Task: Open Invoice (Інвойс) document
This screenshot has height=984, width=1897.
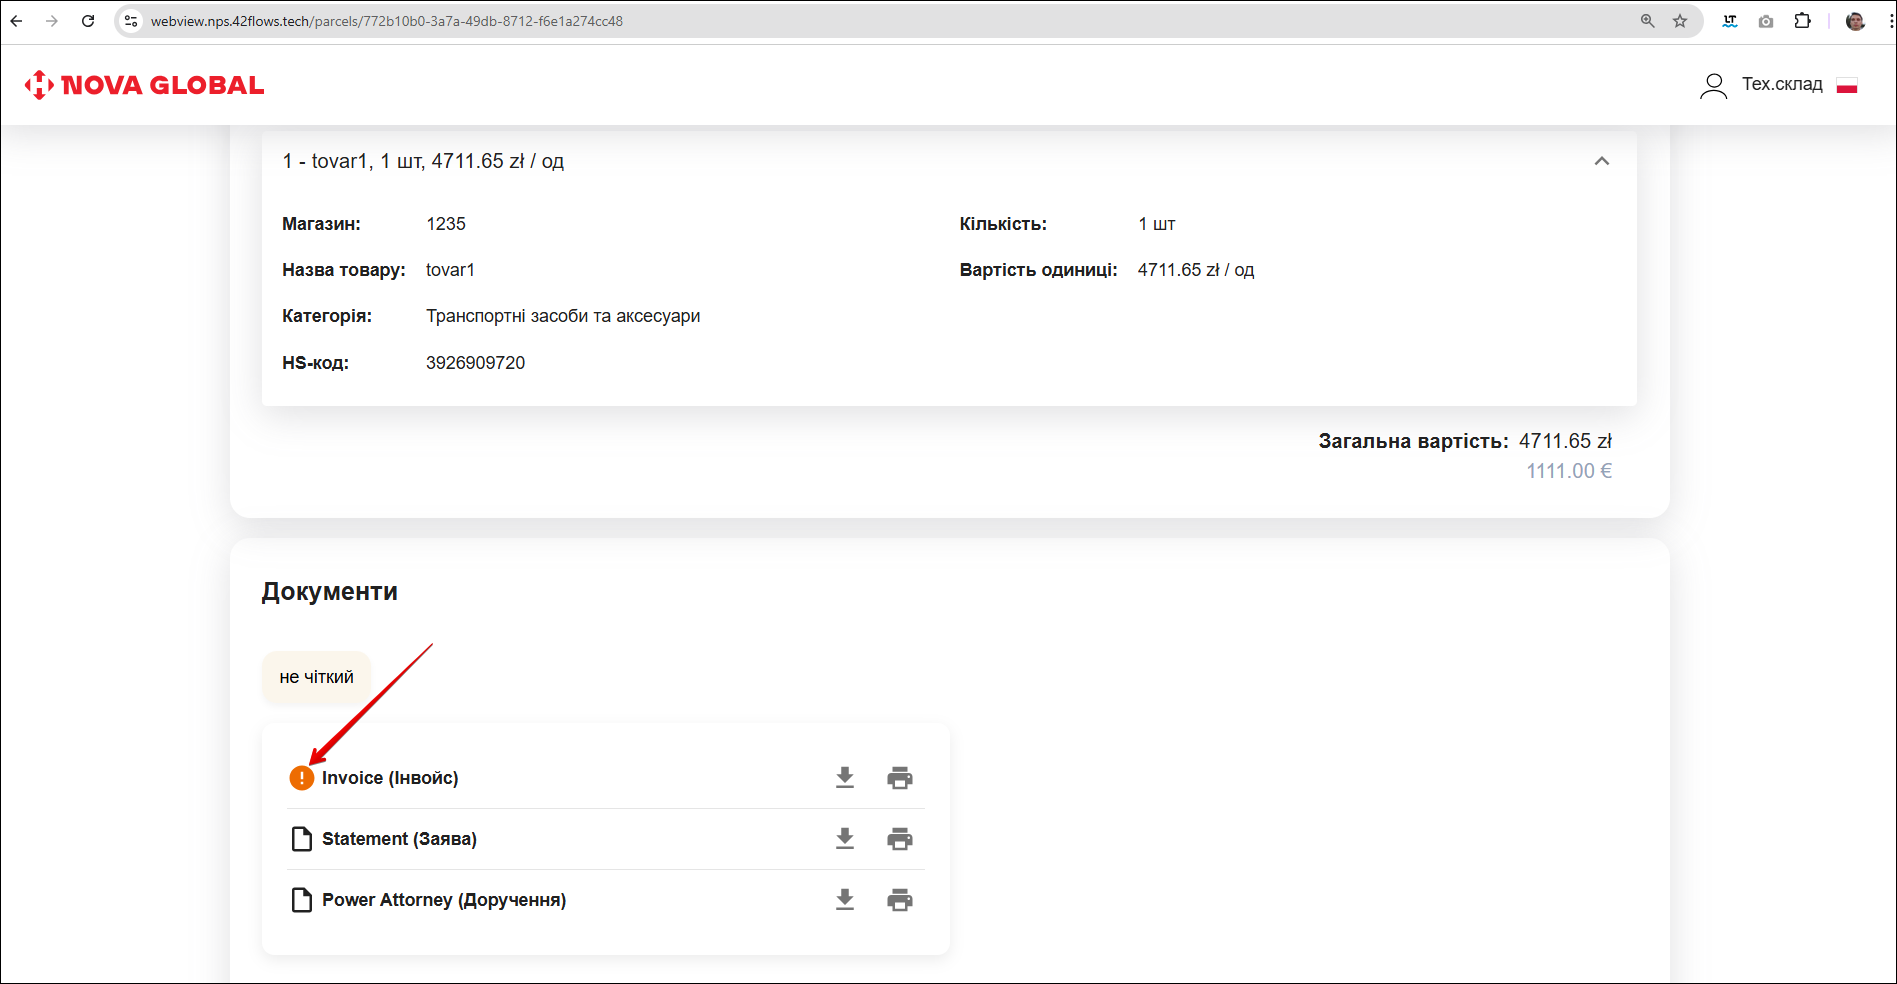Action: [x=390, y=778]
